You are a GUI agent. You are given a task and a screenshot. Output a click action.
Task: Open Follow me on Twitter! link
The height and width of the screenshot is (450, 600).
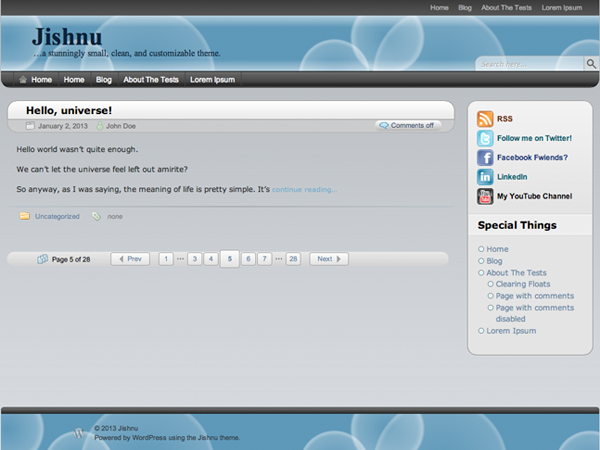coord(534,138)
